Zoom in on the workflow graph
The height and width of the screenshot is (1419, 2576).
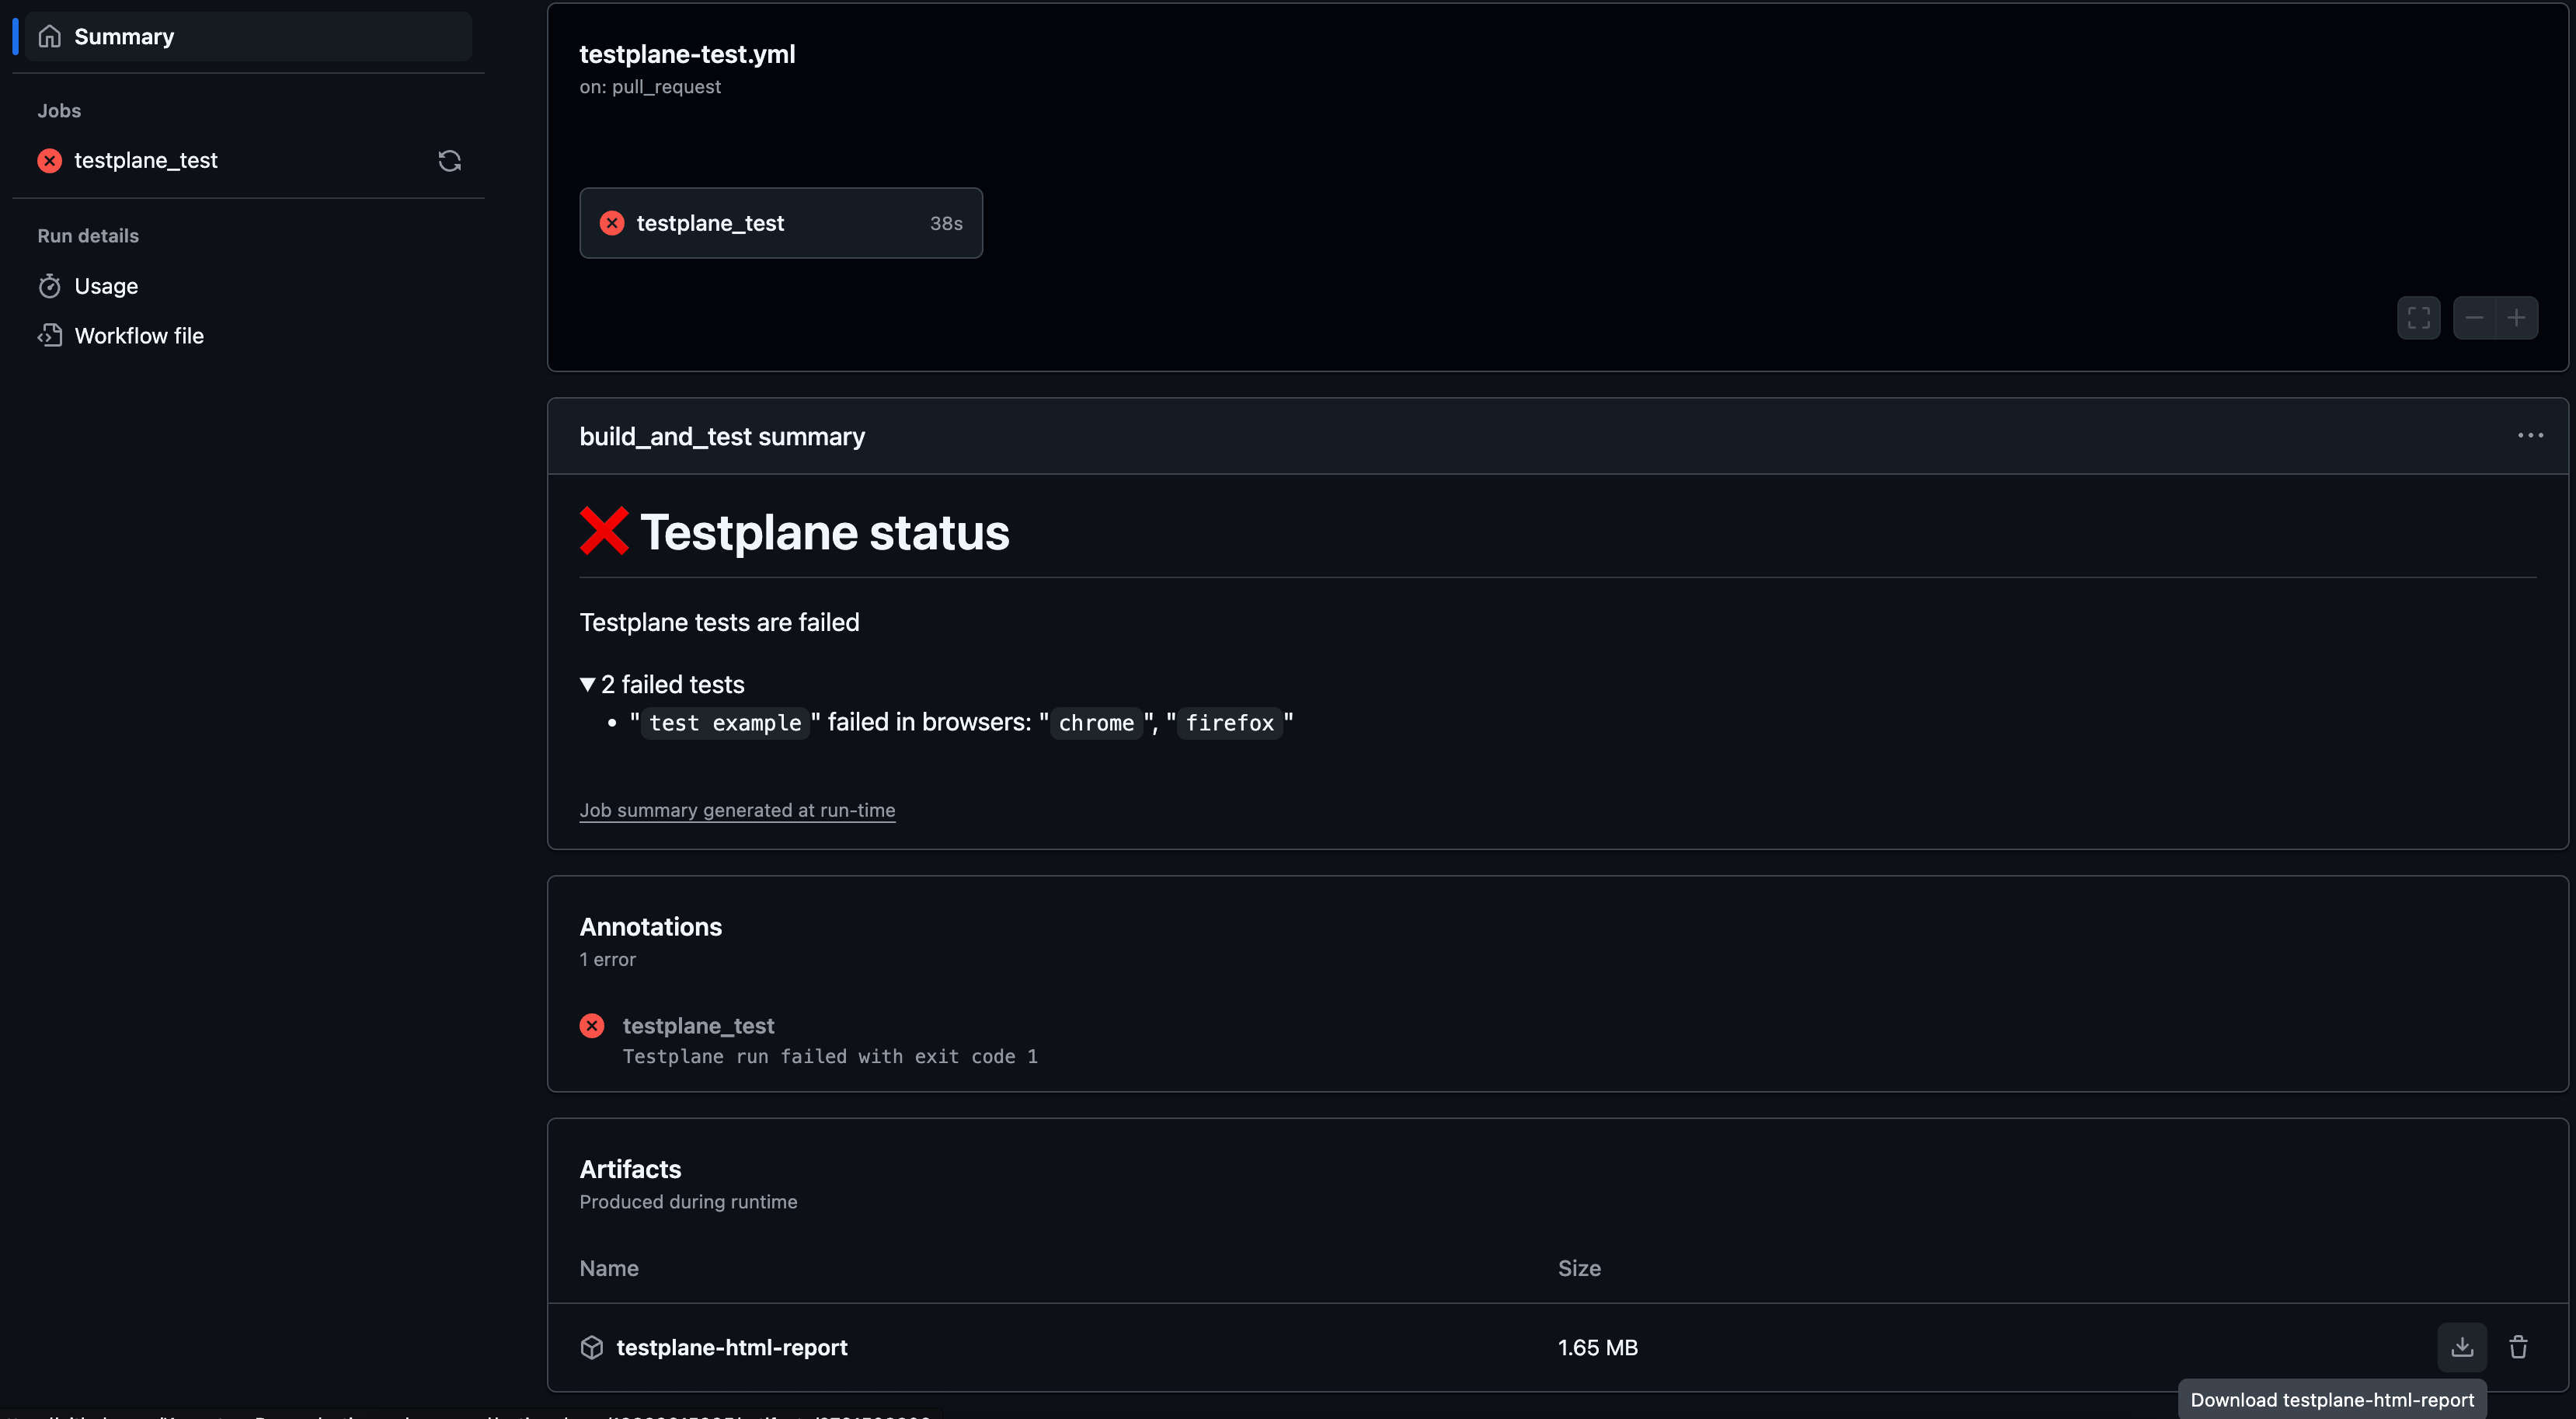[x=2516, y=318]
